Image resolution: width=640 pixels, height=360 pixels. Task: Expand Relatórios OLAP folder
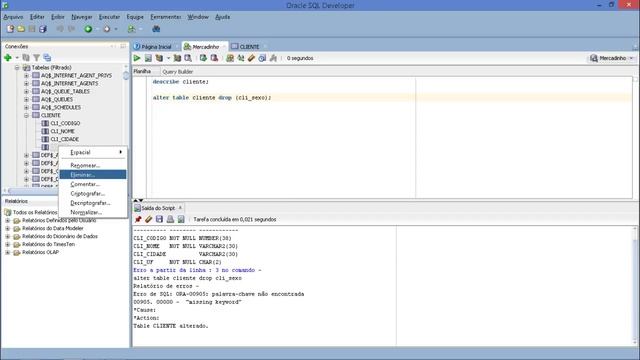(x=7, y=253)
